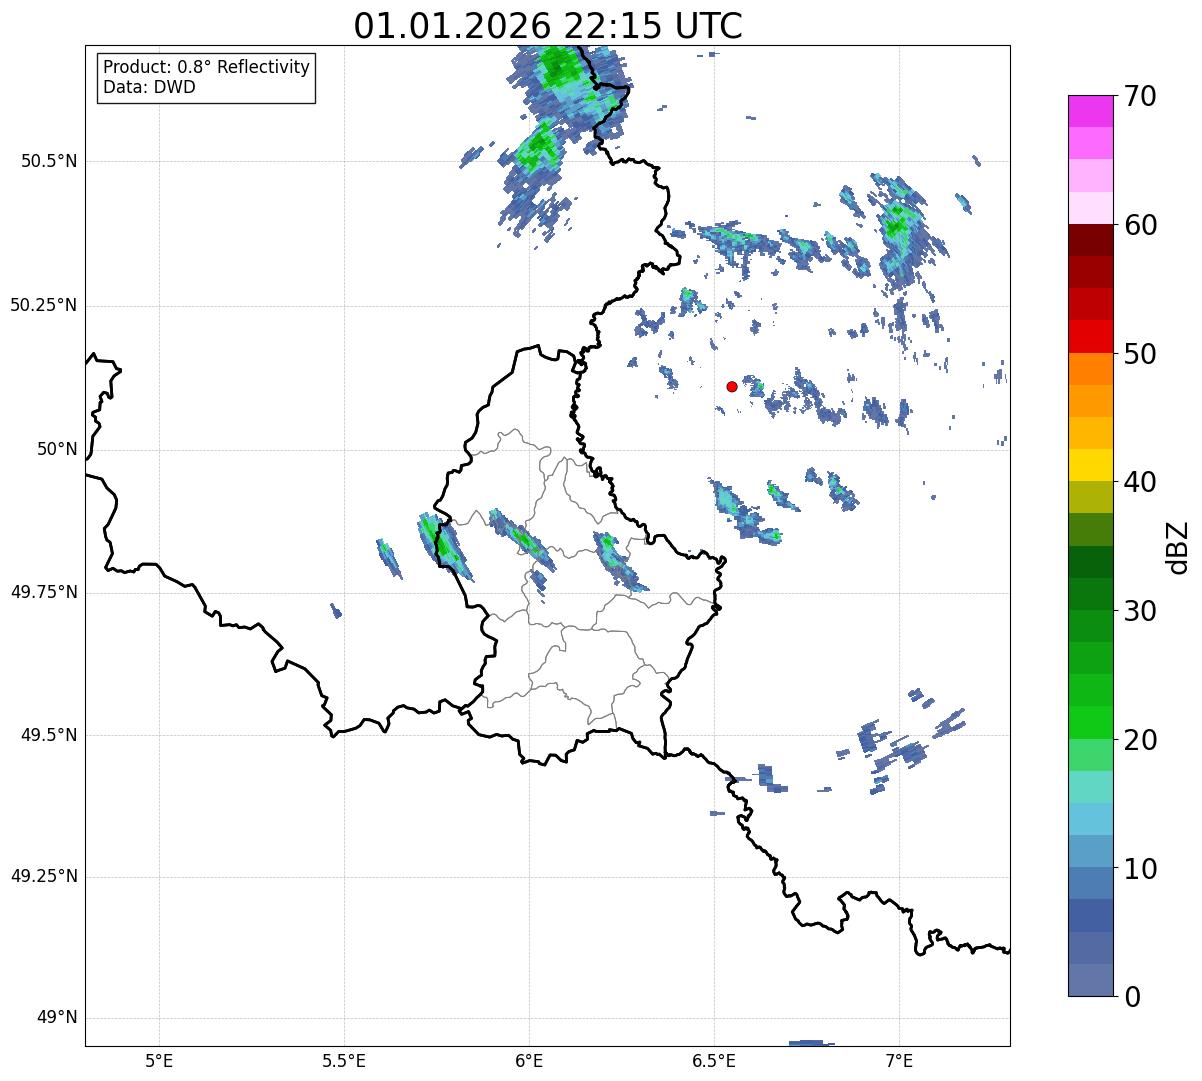Screen dimensions: 1202x1081
Task: Click the bright green swatch above 20
Action: [x=1091, y=722]
